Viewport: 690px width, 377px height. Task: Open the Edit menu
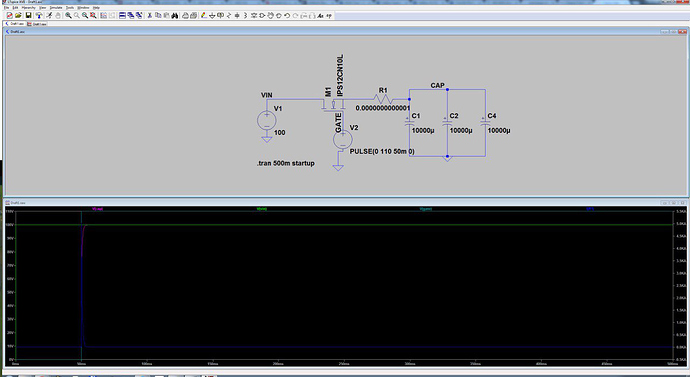click(x=15, y=7)
